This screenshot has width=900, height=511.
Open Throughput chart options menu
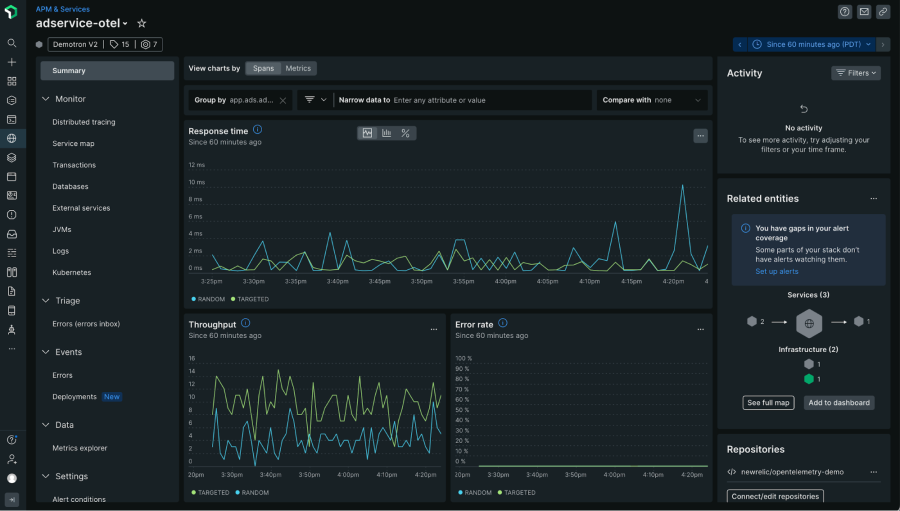(434, 330)
